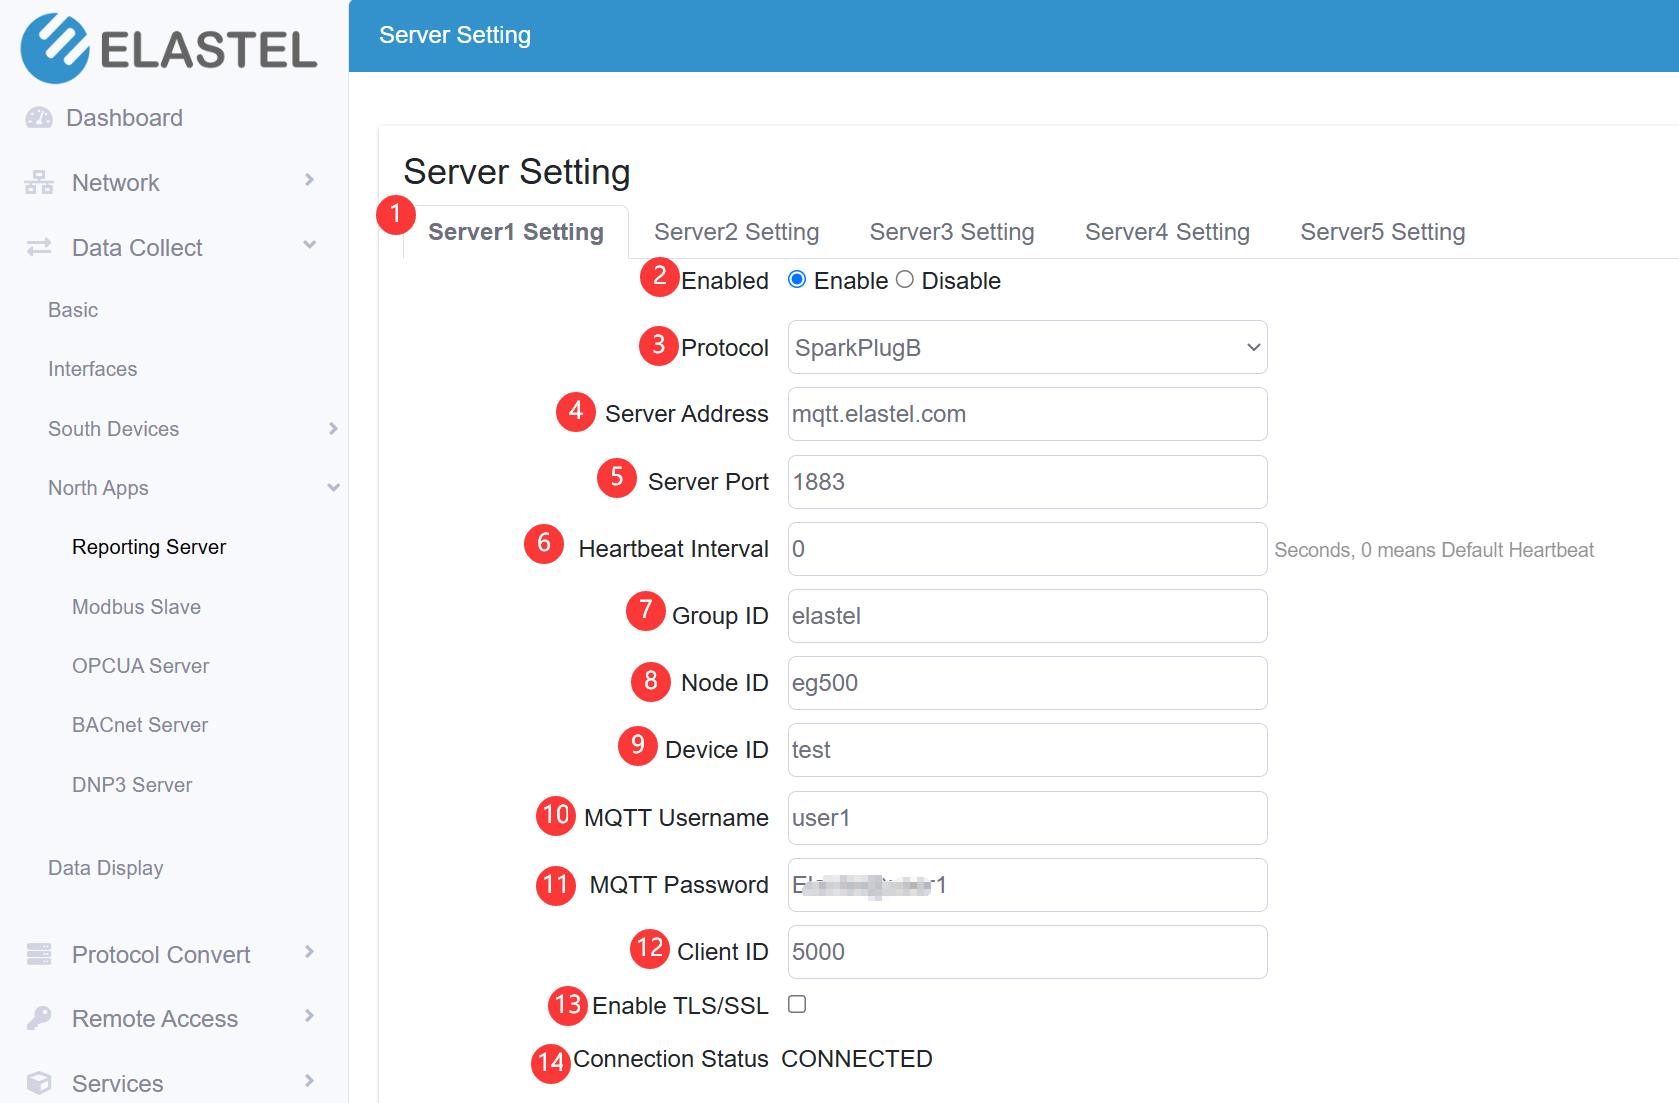Open the Basic page link
The image size is (1679, 1103).
tap(73, 310)
